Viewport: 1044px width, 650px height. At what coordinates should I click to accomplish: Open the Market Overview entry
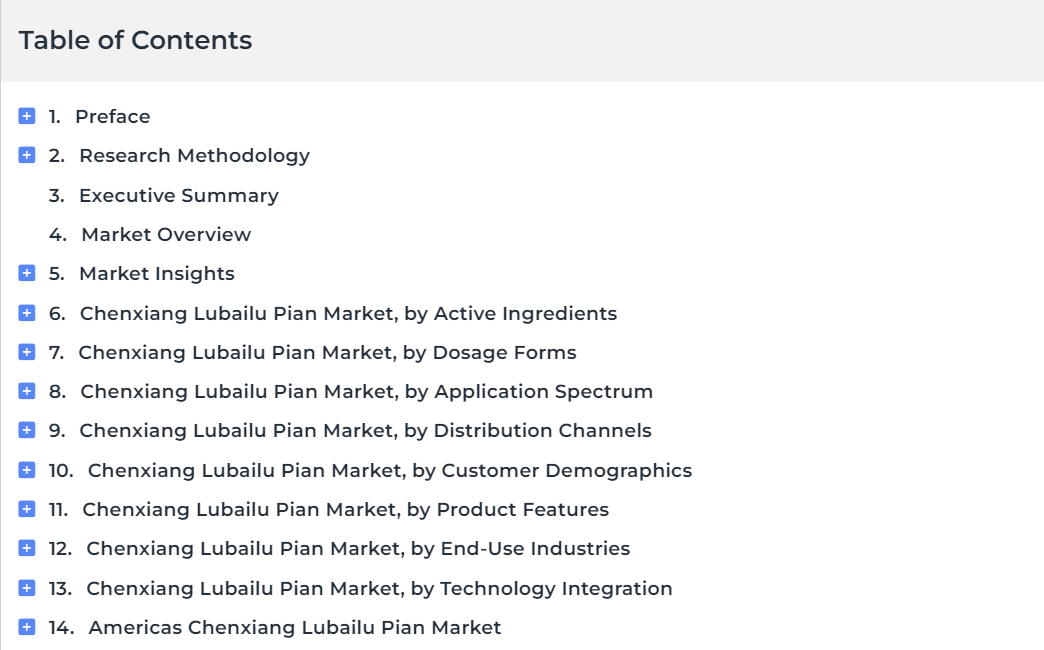166,234
